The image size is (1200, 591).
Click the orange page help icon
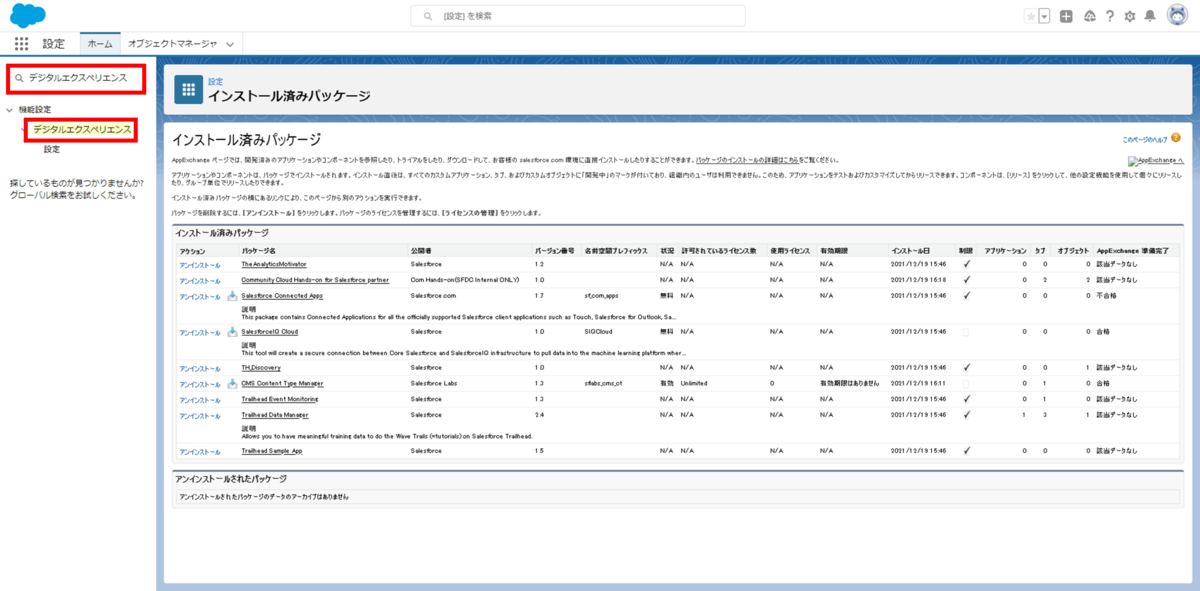pos(1176,138)
